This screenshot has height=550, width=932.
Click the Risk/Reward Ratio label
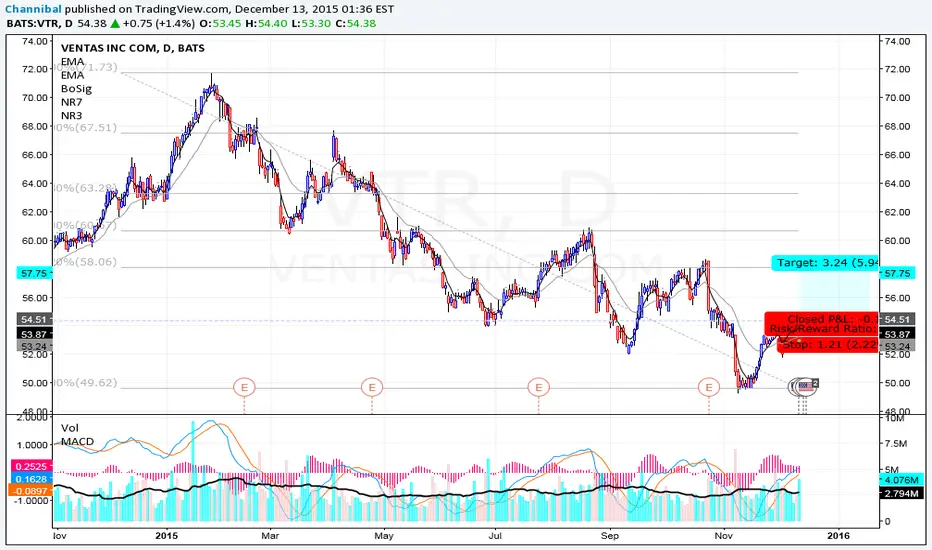click(x=823, y=329)
